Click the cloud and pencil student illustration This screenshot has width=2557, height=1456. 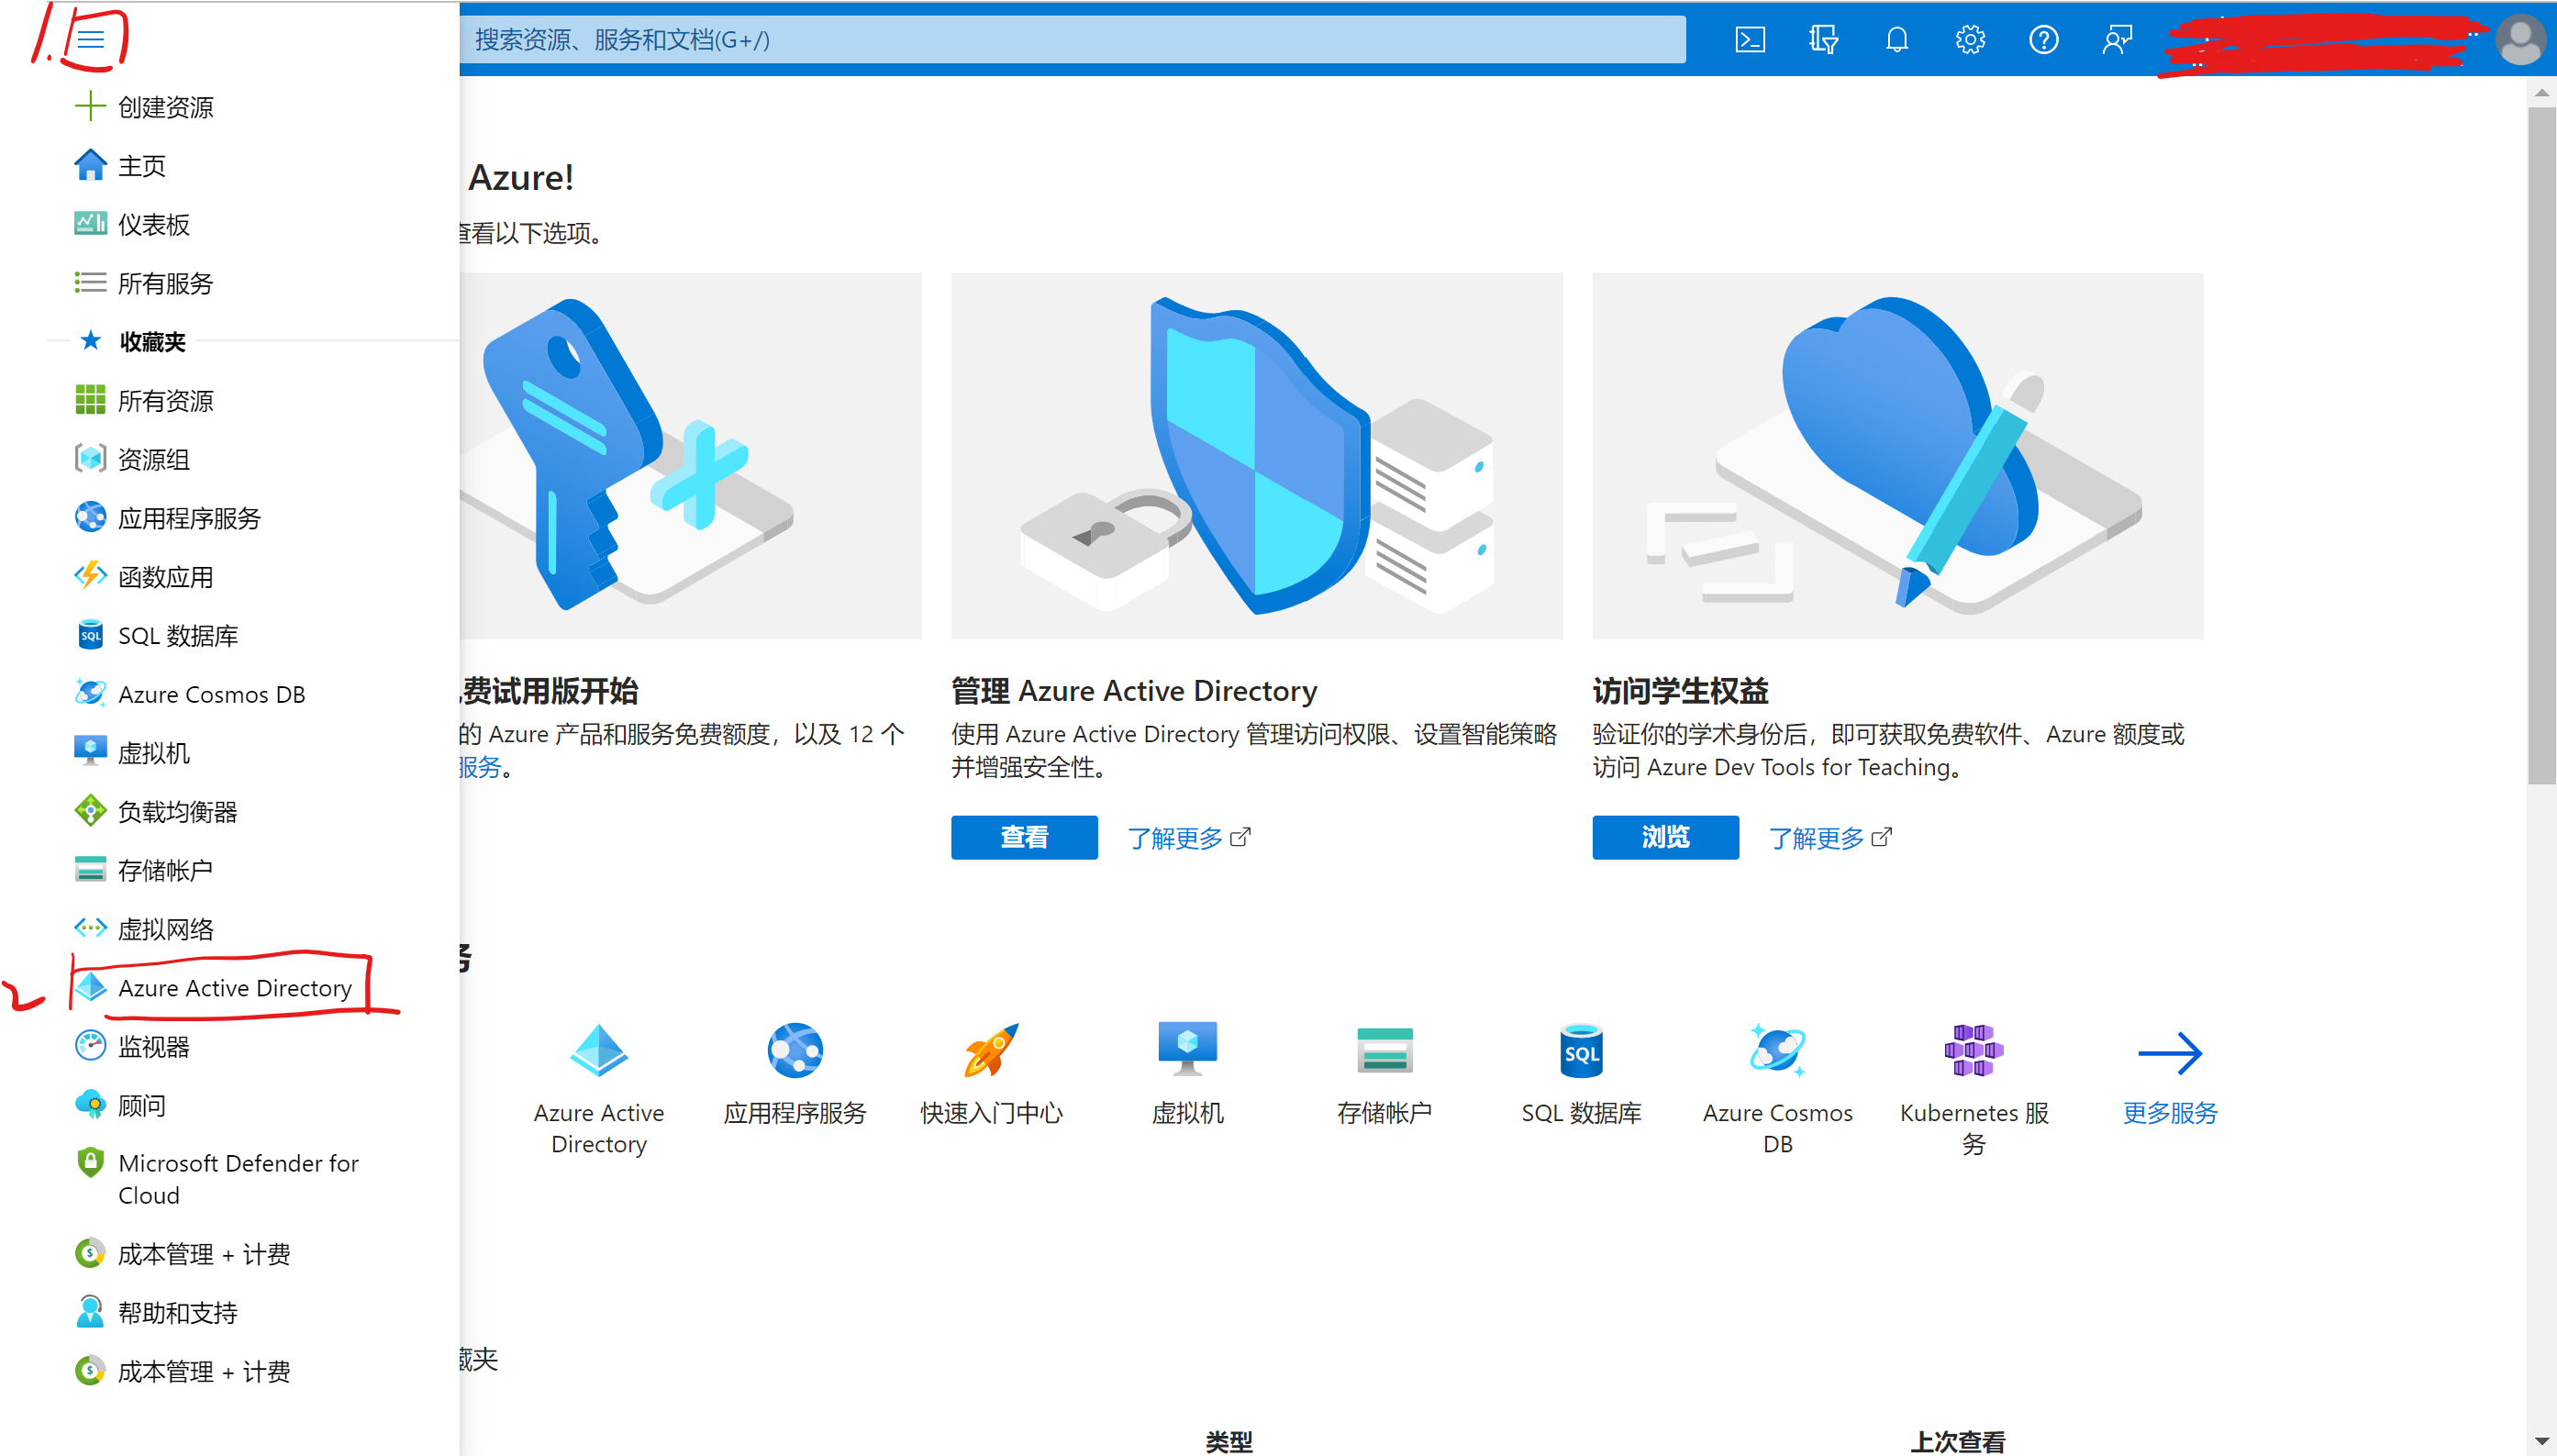[x=1897, y=455]
